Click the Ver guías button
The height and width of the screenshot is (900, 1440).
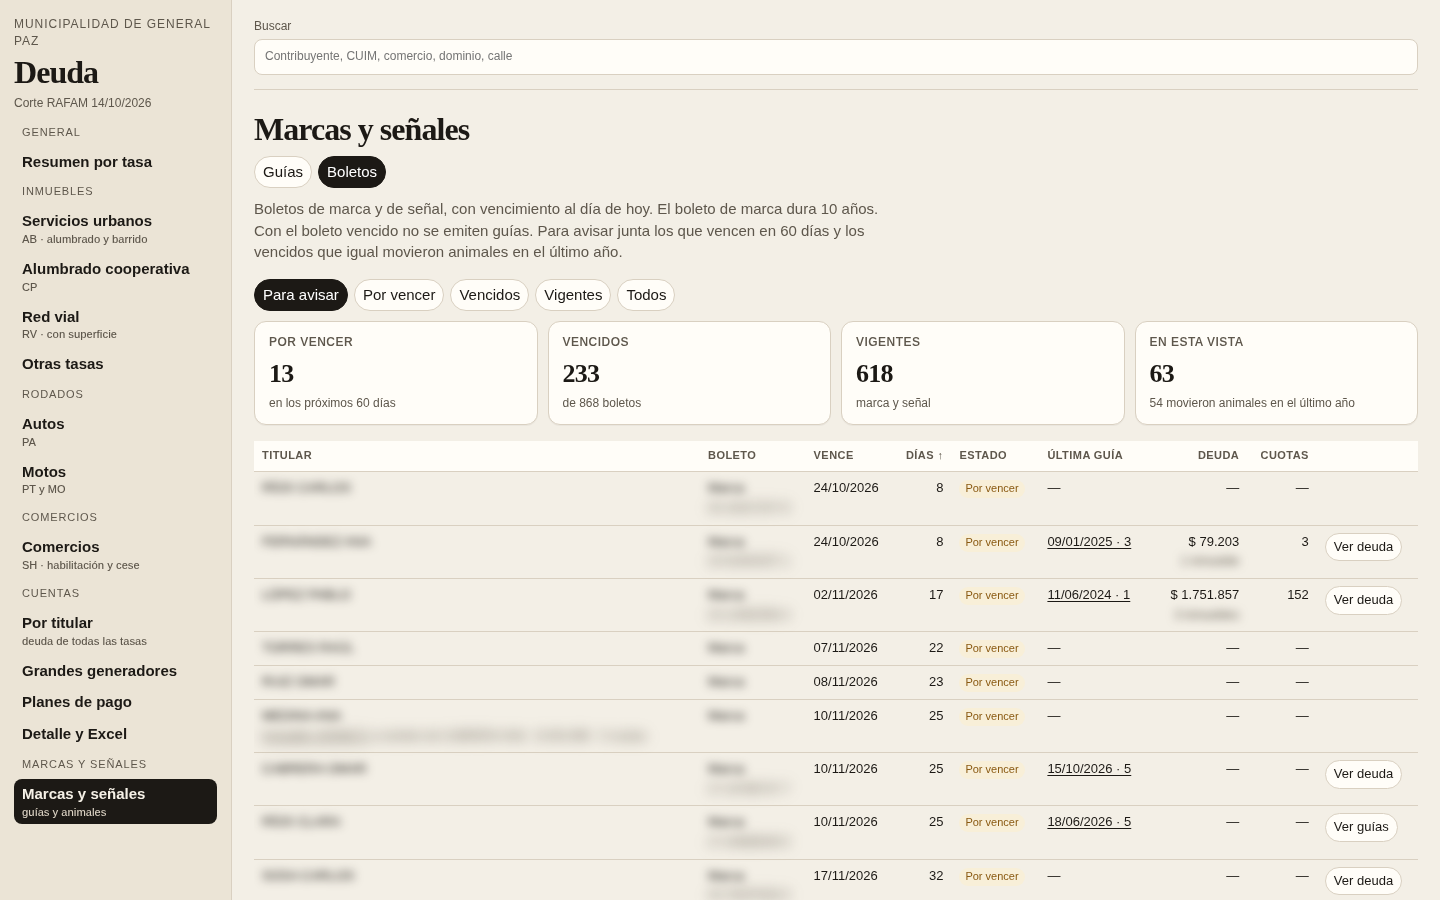pos(1361,827)
